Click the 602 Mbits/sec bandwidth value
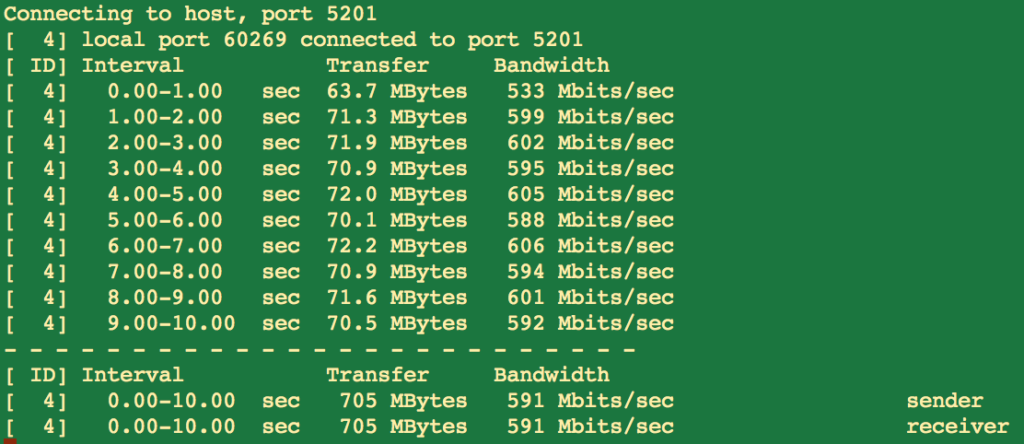The image size is (1024, 444). pos(590,143)
